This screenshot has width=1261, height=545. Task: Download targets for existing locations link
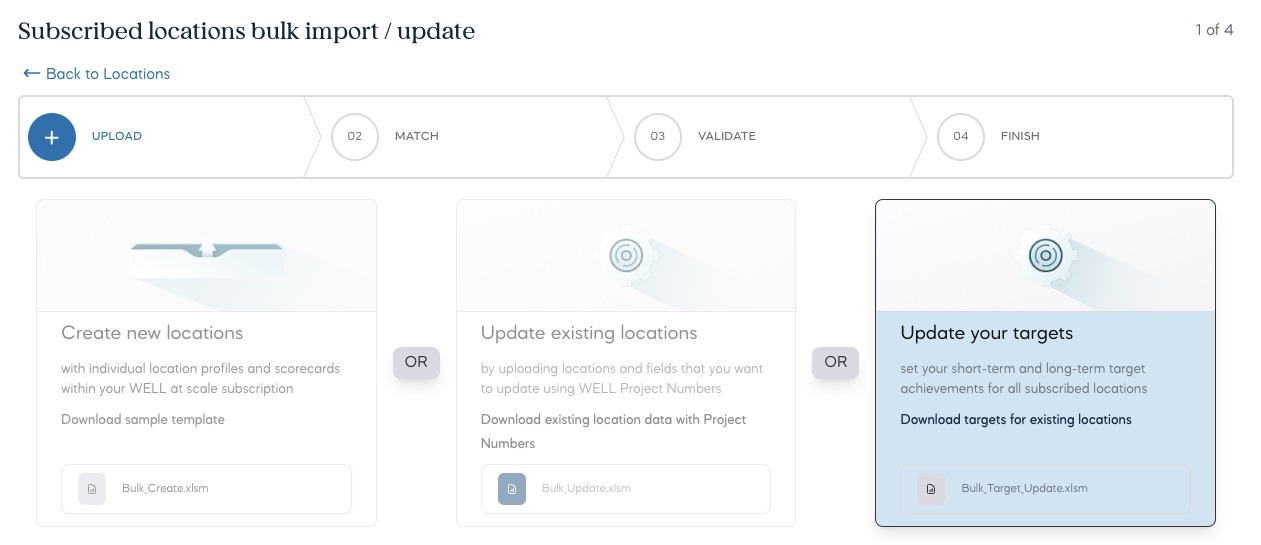(x=1016, y=420)
